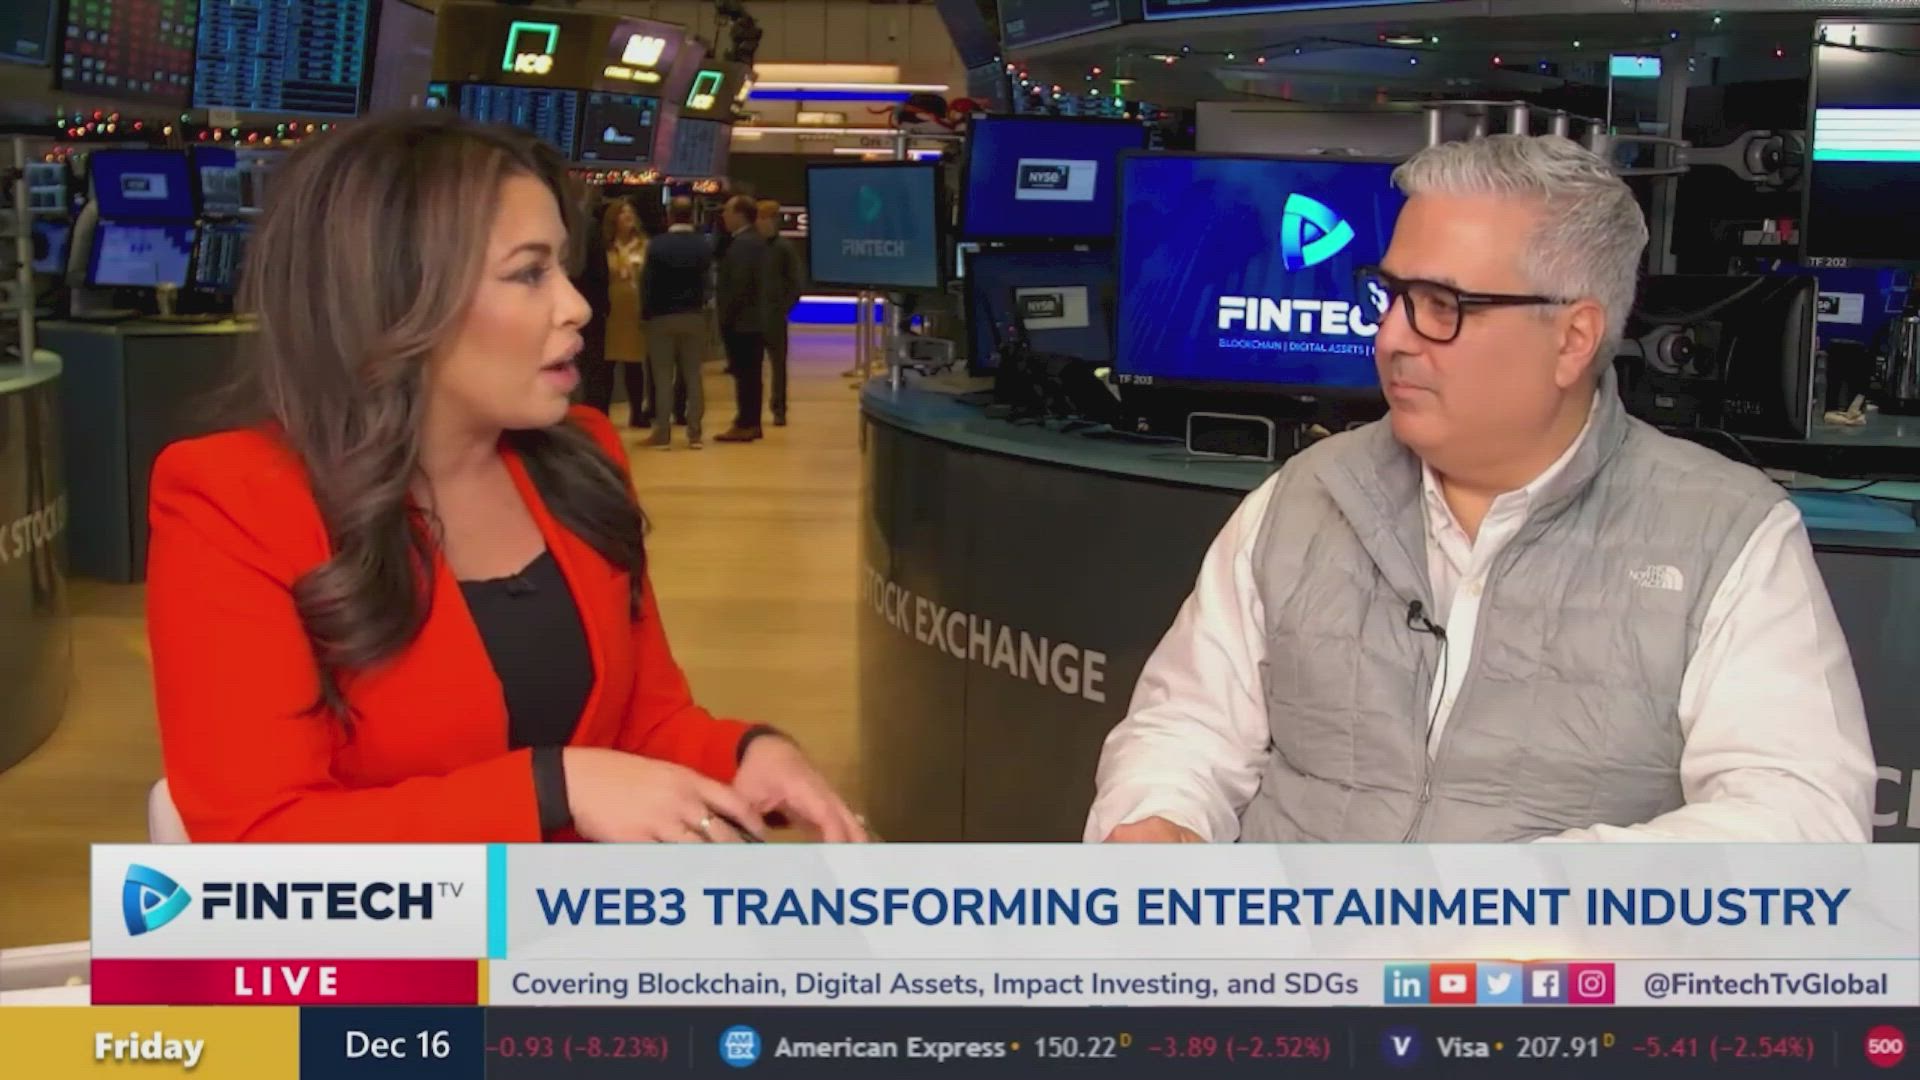1920x1080 pixels.
Task: Click the Dec 16 date label
Action: point(397,1045)
